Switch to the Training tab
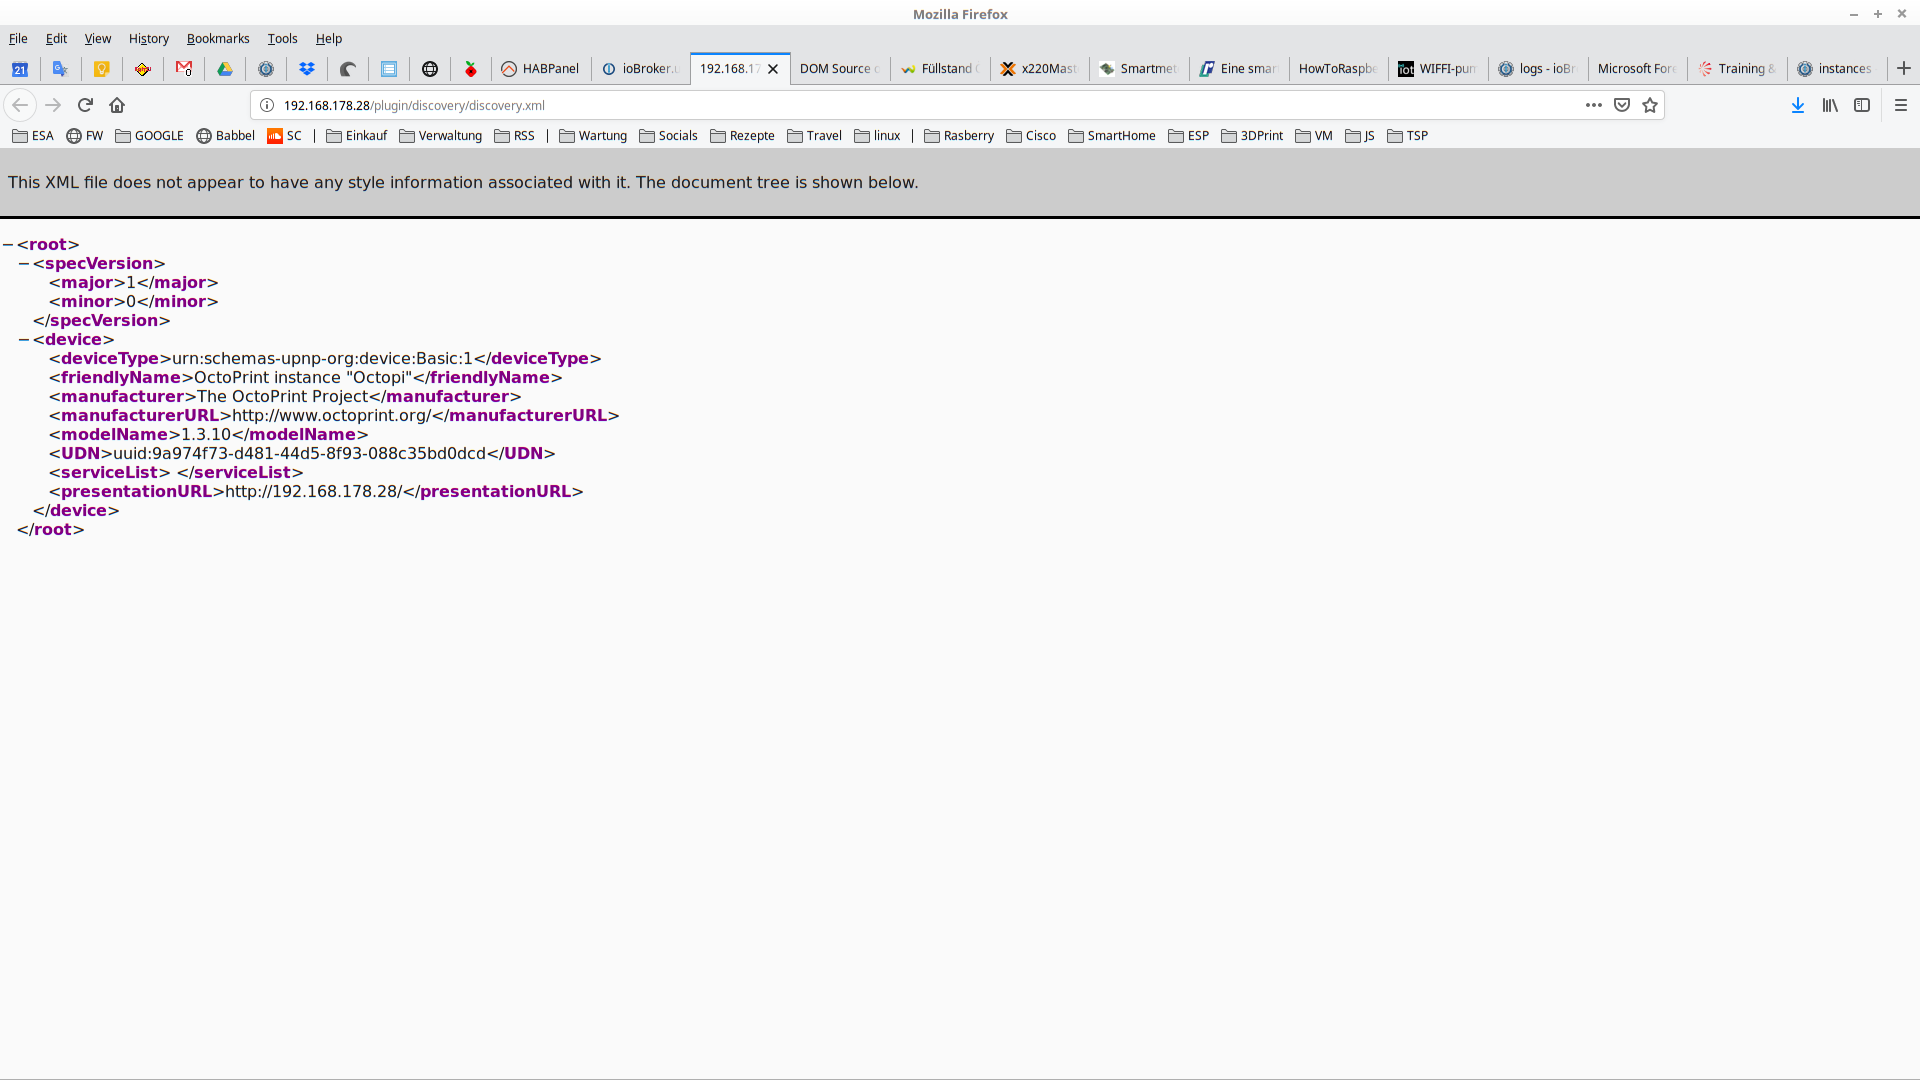Image resolution: width=1920 pixels, height=1080 pixels. pyautogui.click(x=1737, y=69)
